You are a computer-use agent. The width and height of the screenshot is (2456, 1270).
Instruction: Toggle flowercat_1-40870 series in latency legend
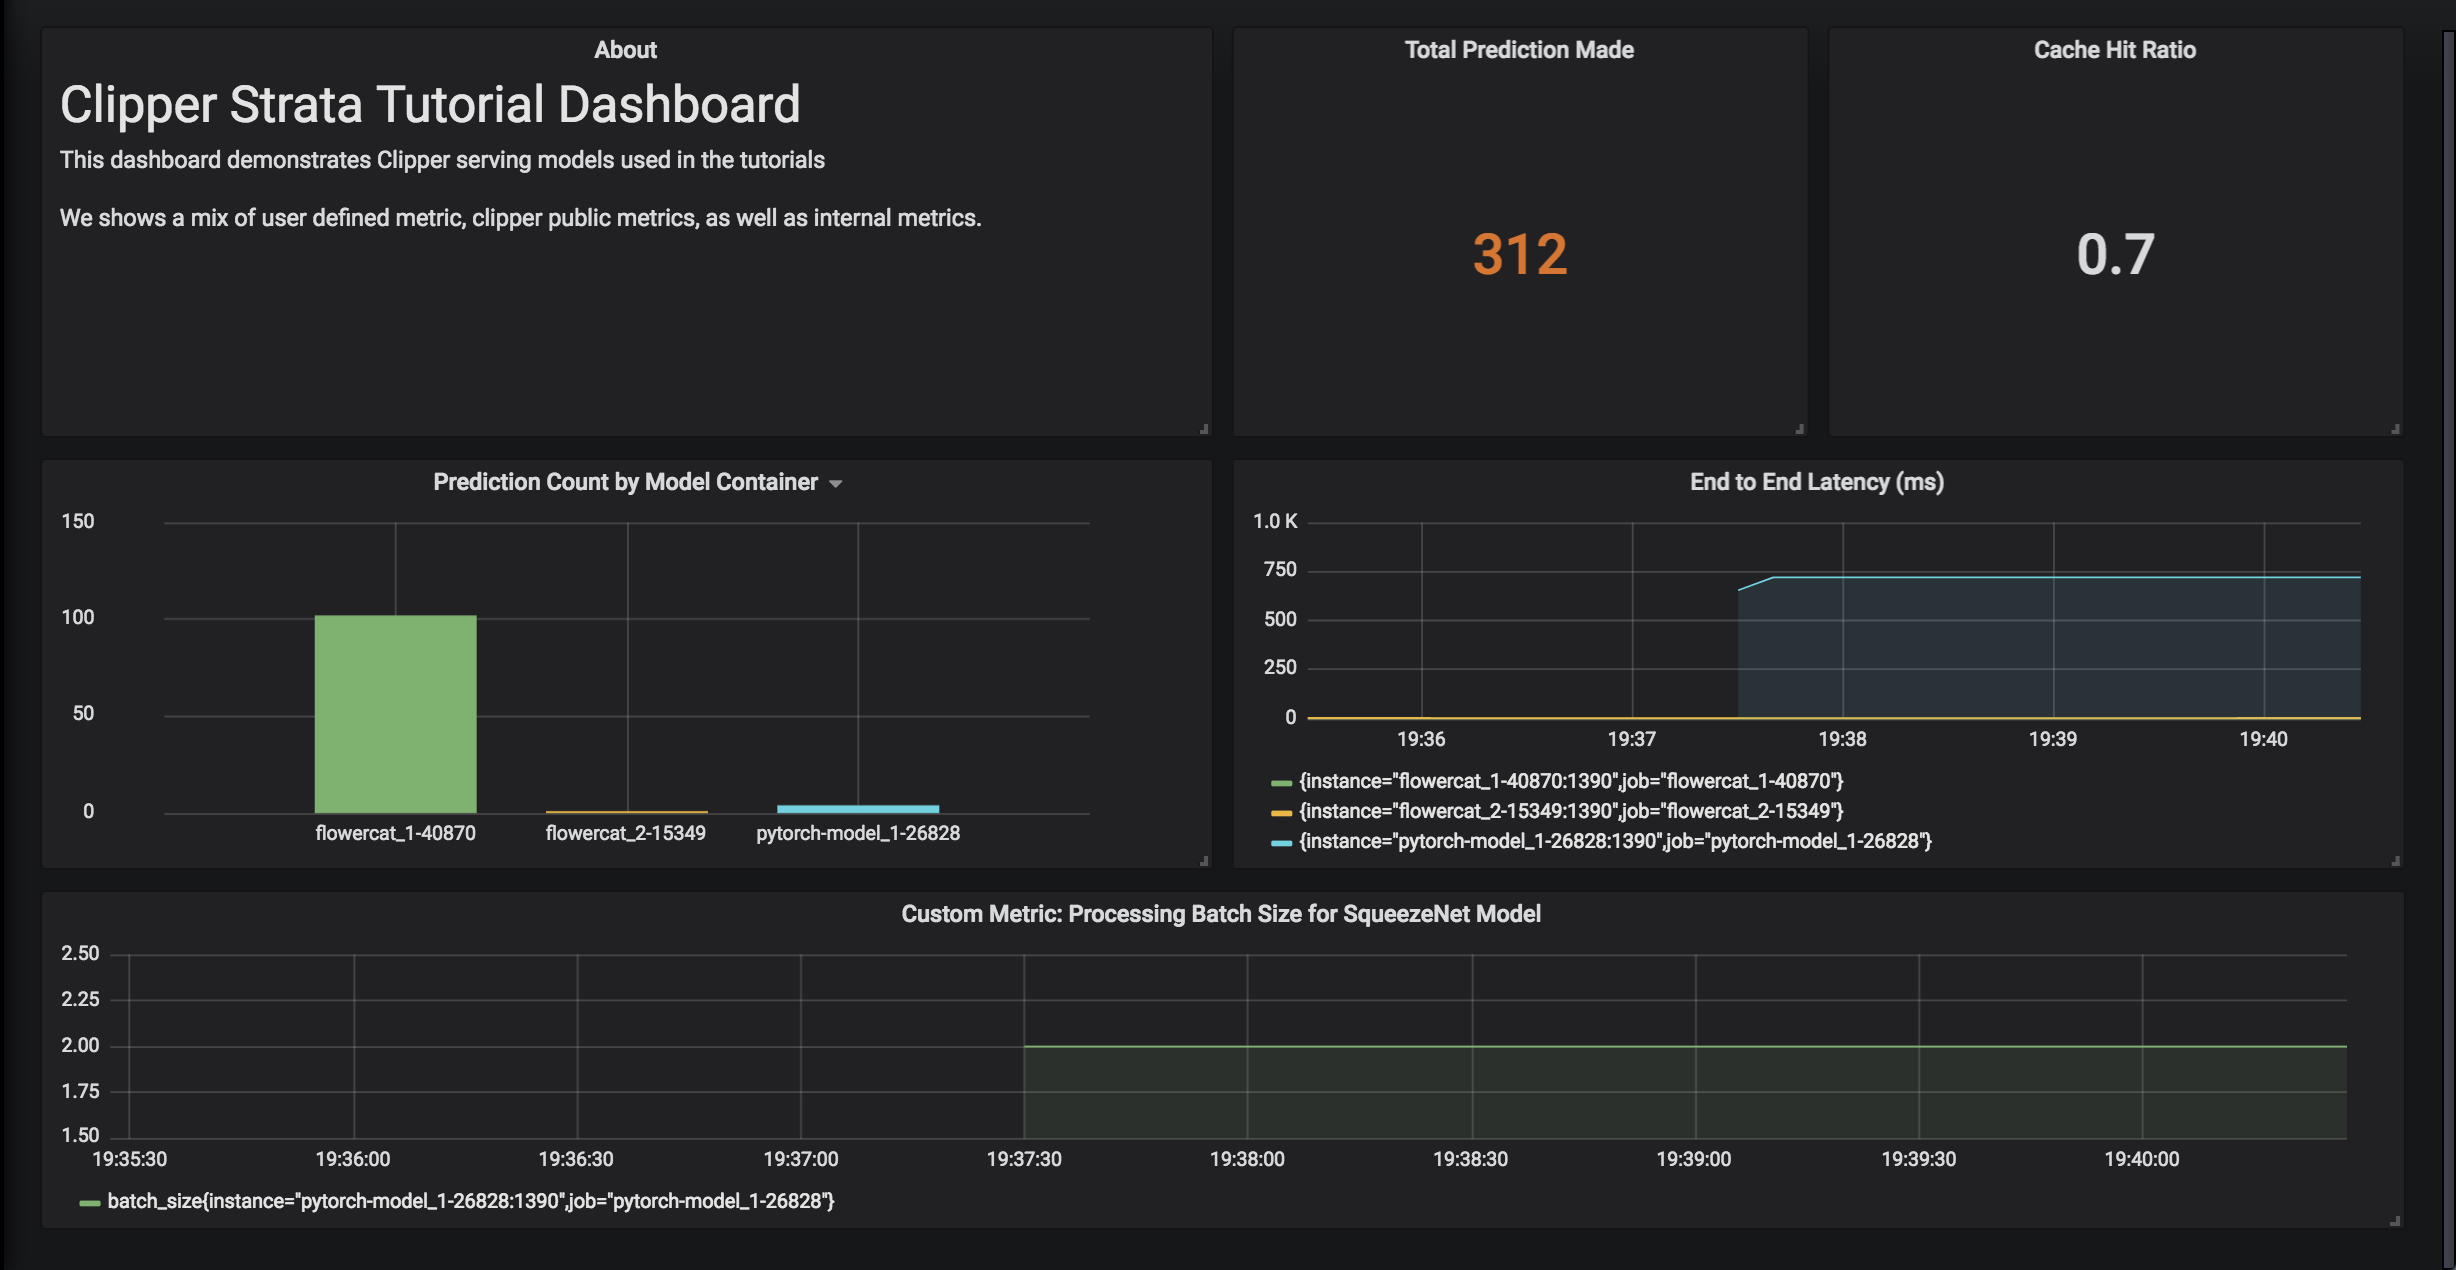pyautogui.click(x=1570, y=781)
